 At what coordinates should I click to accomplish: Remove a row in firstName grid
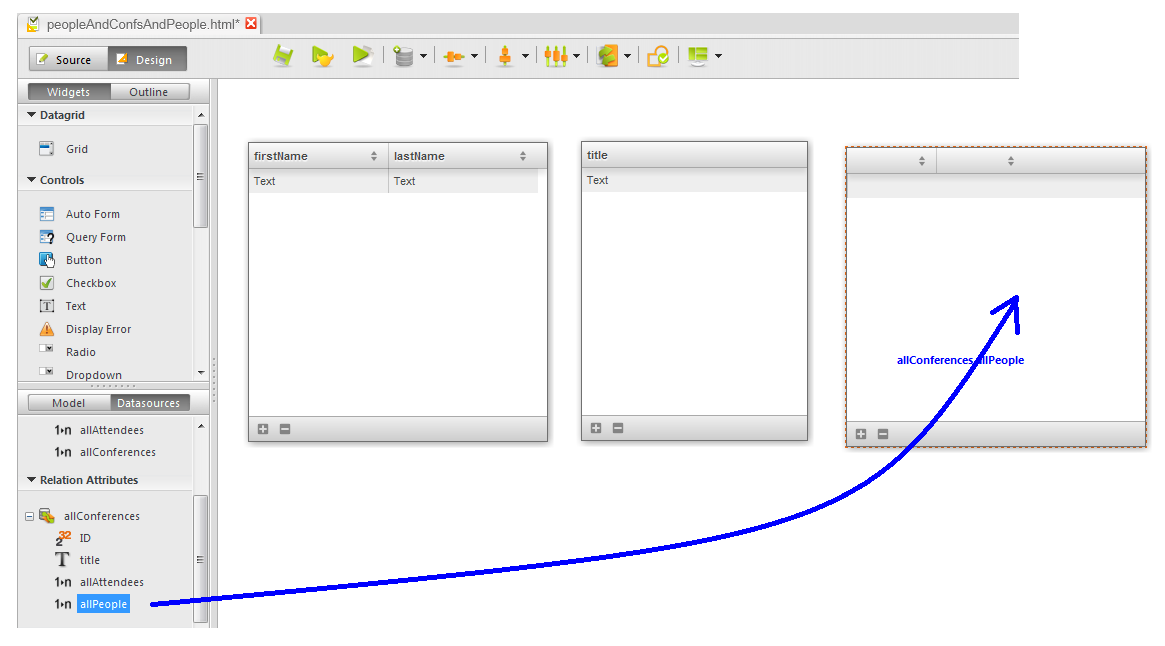(x=285, y=429)
